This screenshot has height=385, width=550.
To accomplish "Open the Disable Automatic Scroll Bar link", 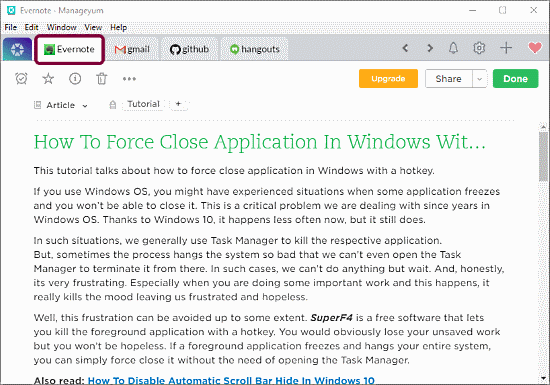I will click(231, 381).
